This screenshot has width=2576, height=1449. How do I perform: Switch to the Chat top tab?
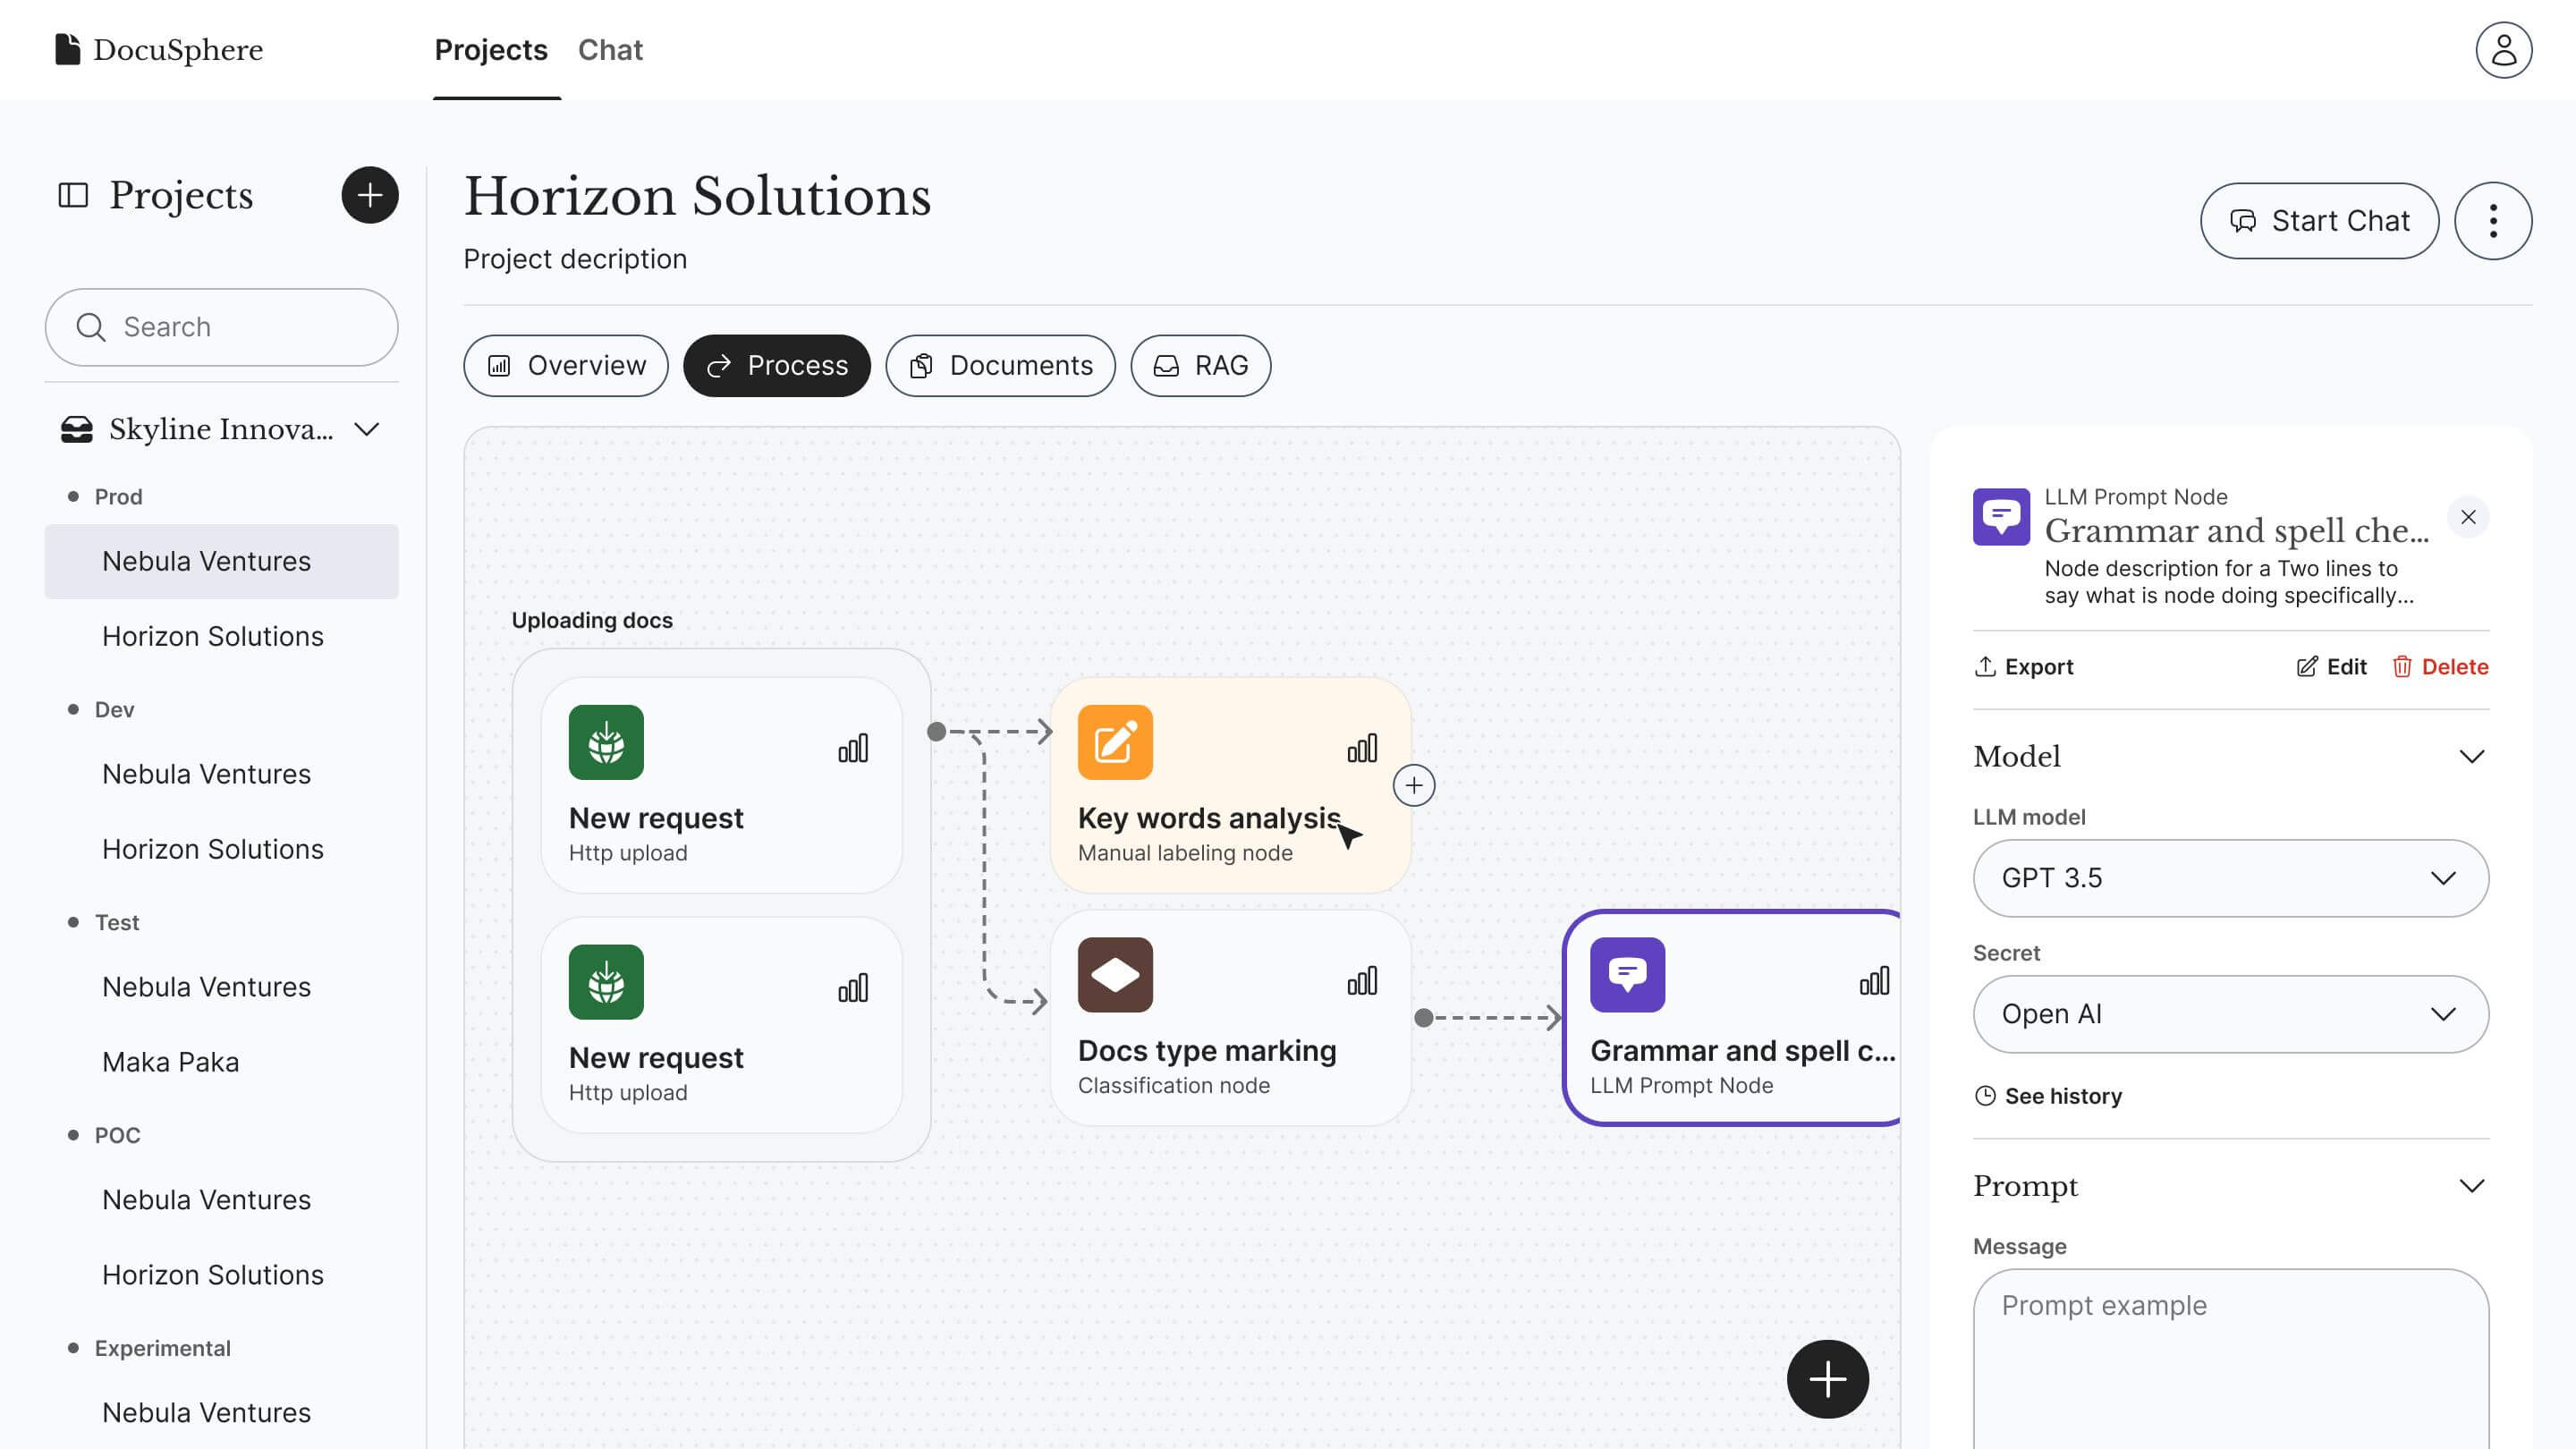(x=610, y=50)
